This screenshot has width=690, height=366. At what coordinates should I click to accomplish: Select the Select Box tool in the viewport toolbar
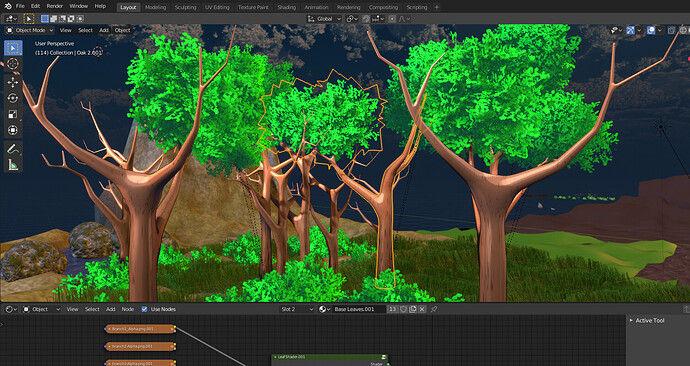pyautogui.click(x=13, y=48)
